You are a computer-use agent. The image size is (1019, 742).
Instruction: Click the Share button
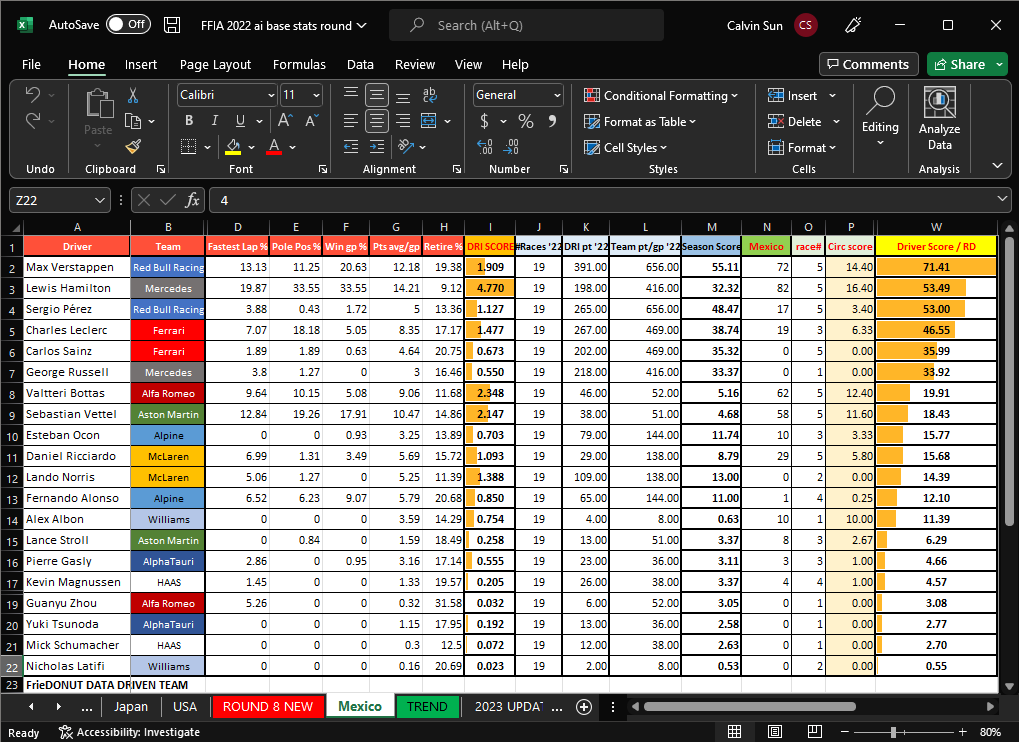click(959, 64)
